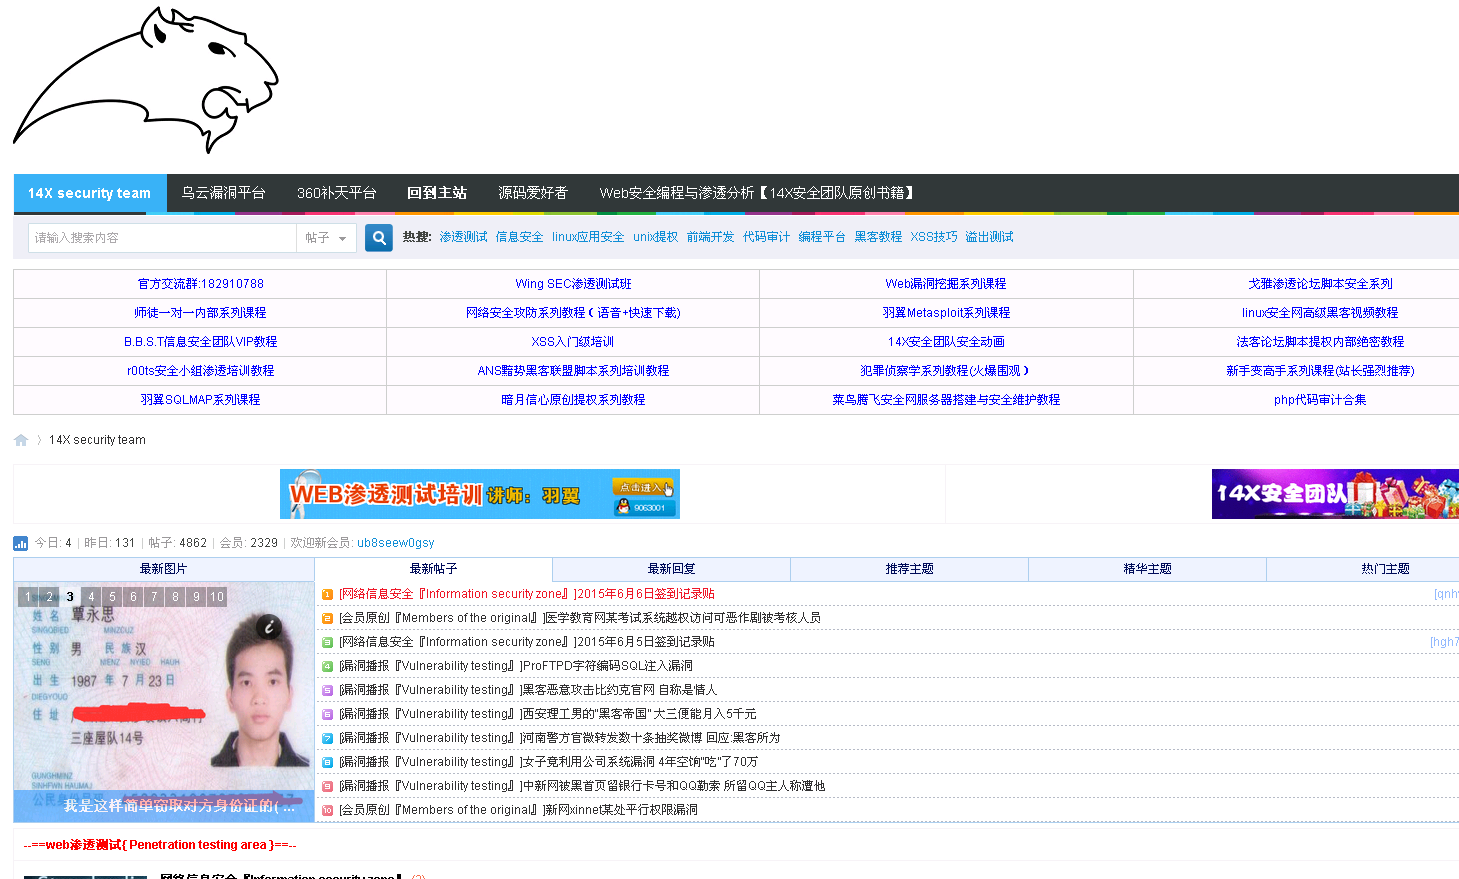Click 信息安全 hot search link
This screenshot has width=1459, height=879.
tap(520, 237)
